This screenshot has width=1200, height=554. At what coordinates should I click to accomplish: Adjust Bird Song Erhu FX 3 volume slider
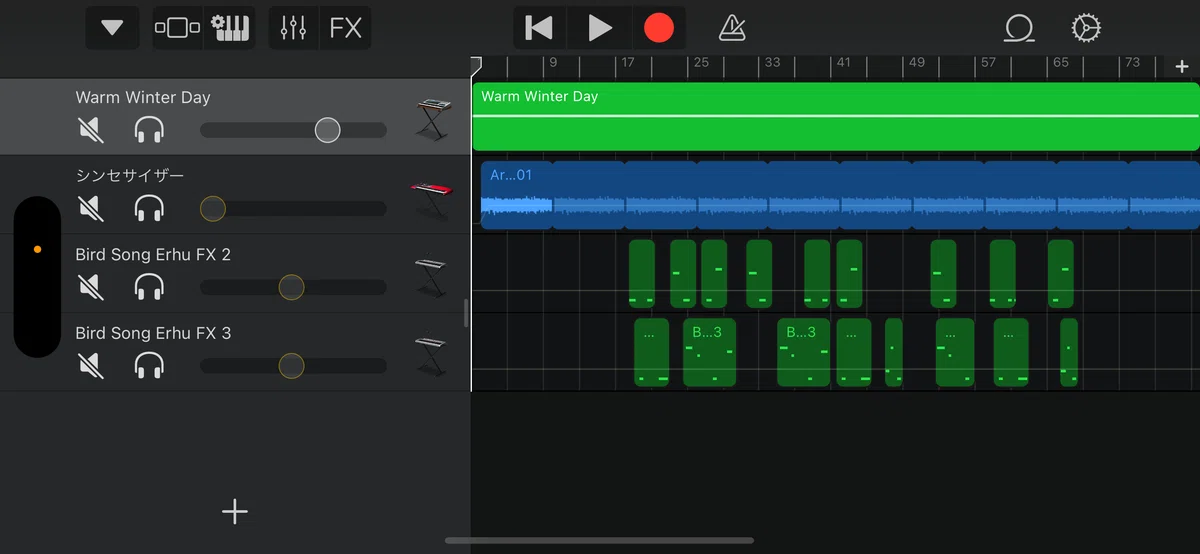[x=293, y=366]
